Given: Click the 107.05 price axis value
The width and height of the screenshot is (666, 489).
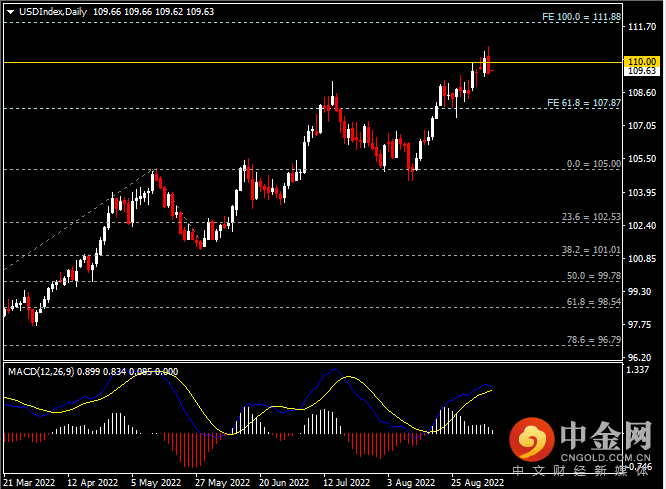Looking at the screenshot, I should [642, 126].
